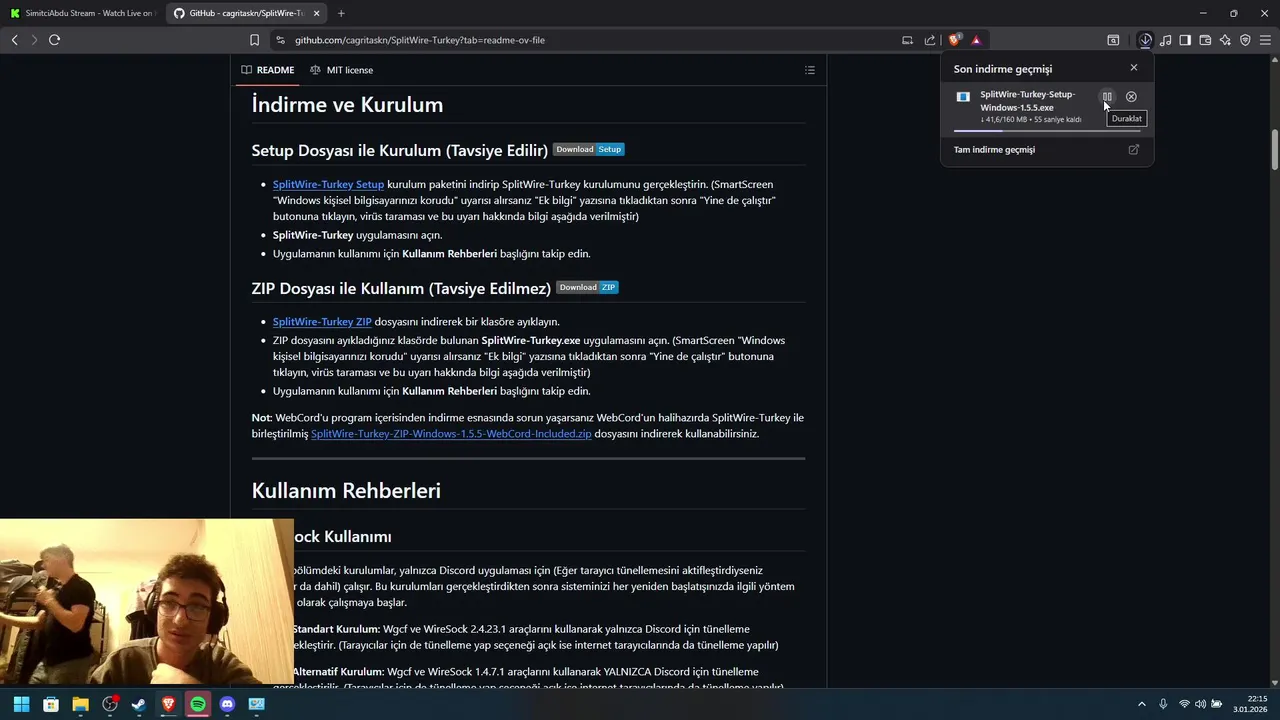This screenshot has height=720, width=1280.
Task: Open Leo AI sparkle icon
Action: coord(1225,40)
